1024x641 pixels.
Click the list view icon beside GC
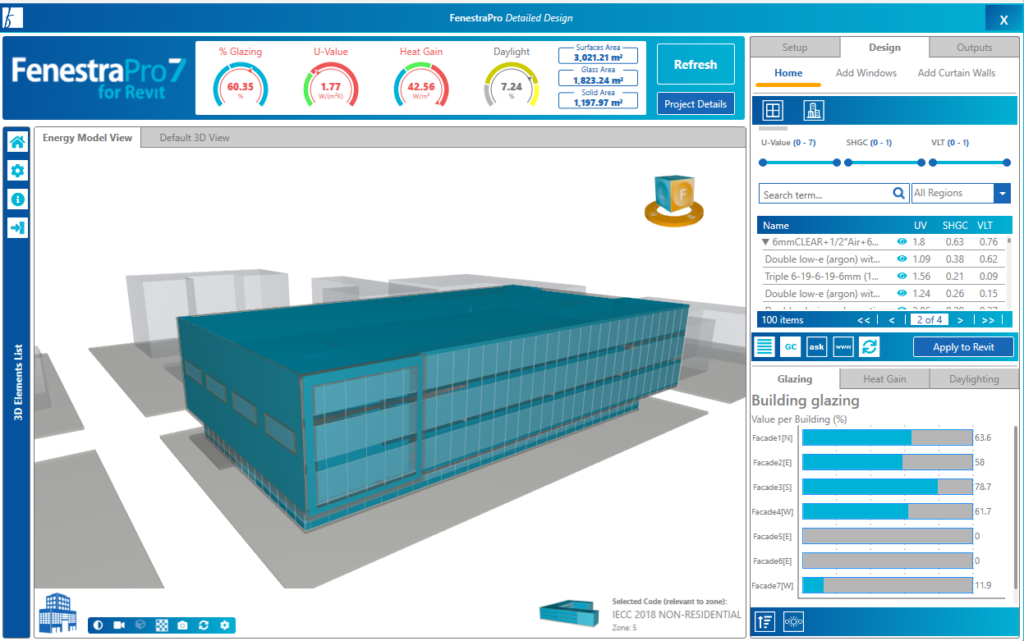(764, 347)
